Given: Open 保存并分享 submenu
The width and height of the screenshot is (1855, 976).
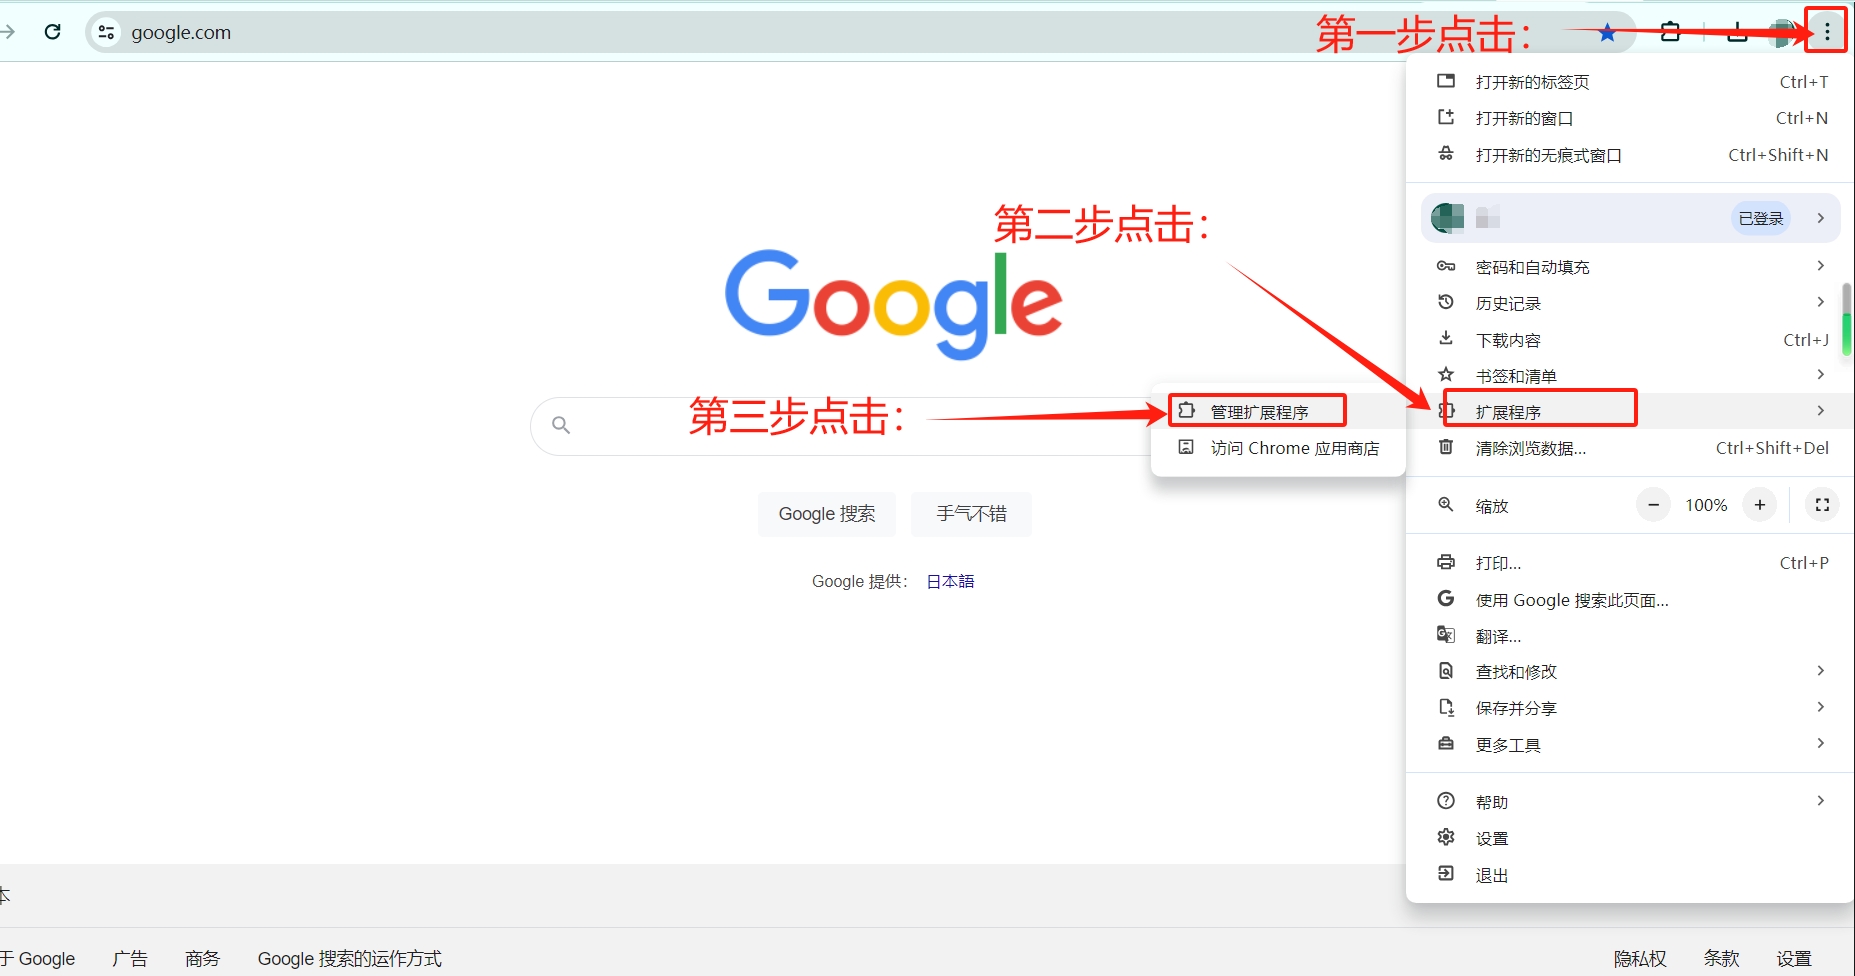Looking at the screenshot, I should (x=1630, y=708).
